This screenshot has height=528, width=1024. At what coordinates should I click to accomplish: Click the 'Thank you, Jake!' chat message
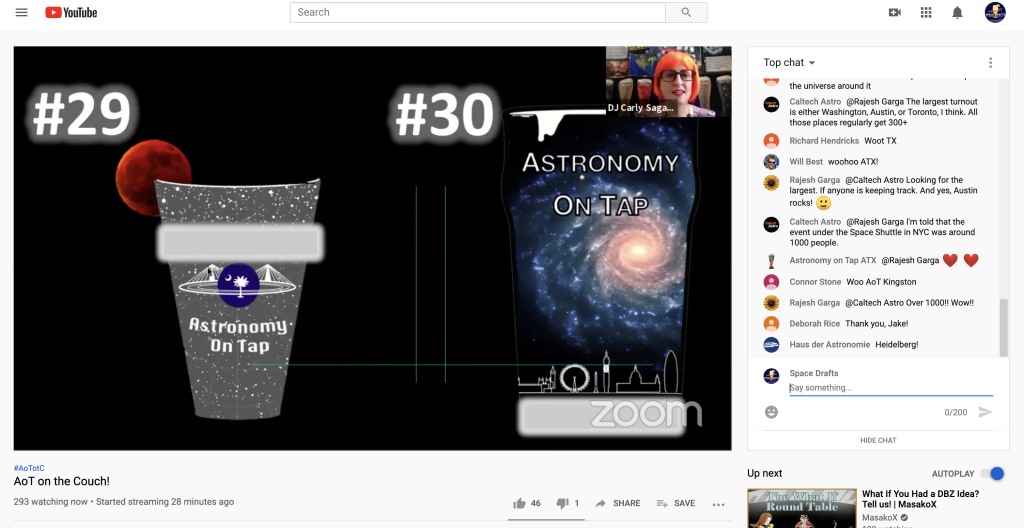(x=876, y=323)
